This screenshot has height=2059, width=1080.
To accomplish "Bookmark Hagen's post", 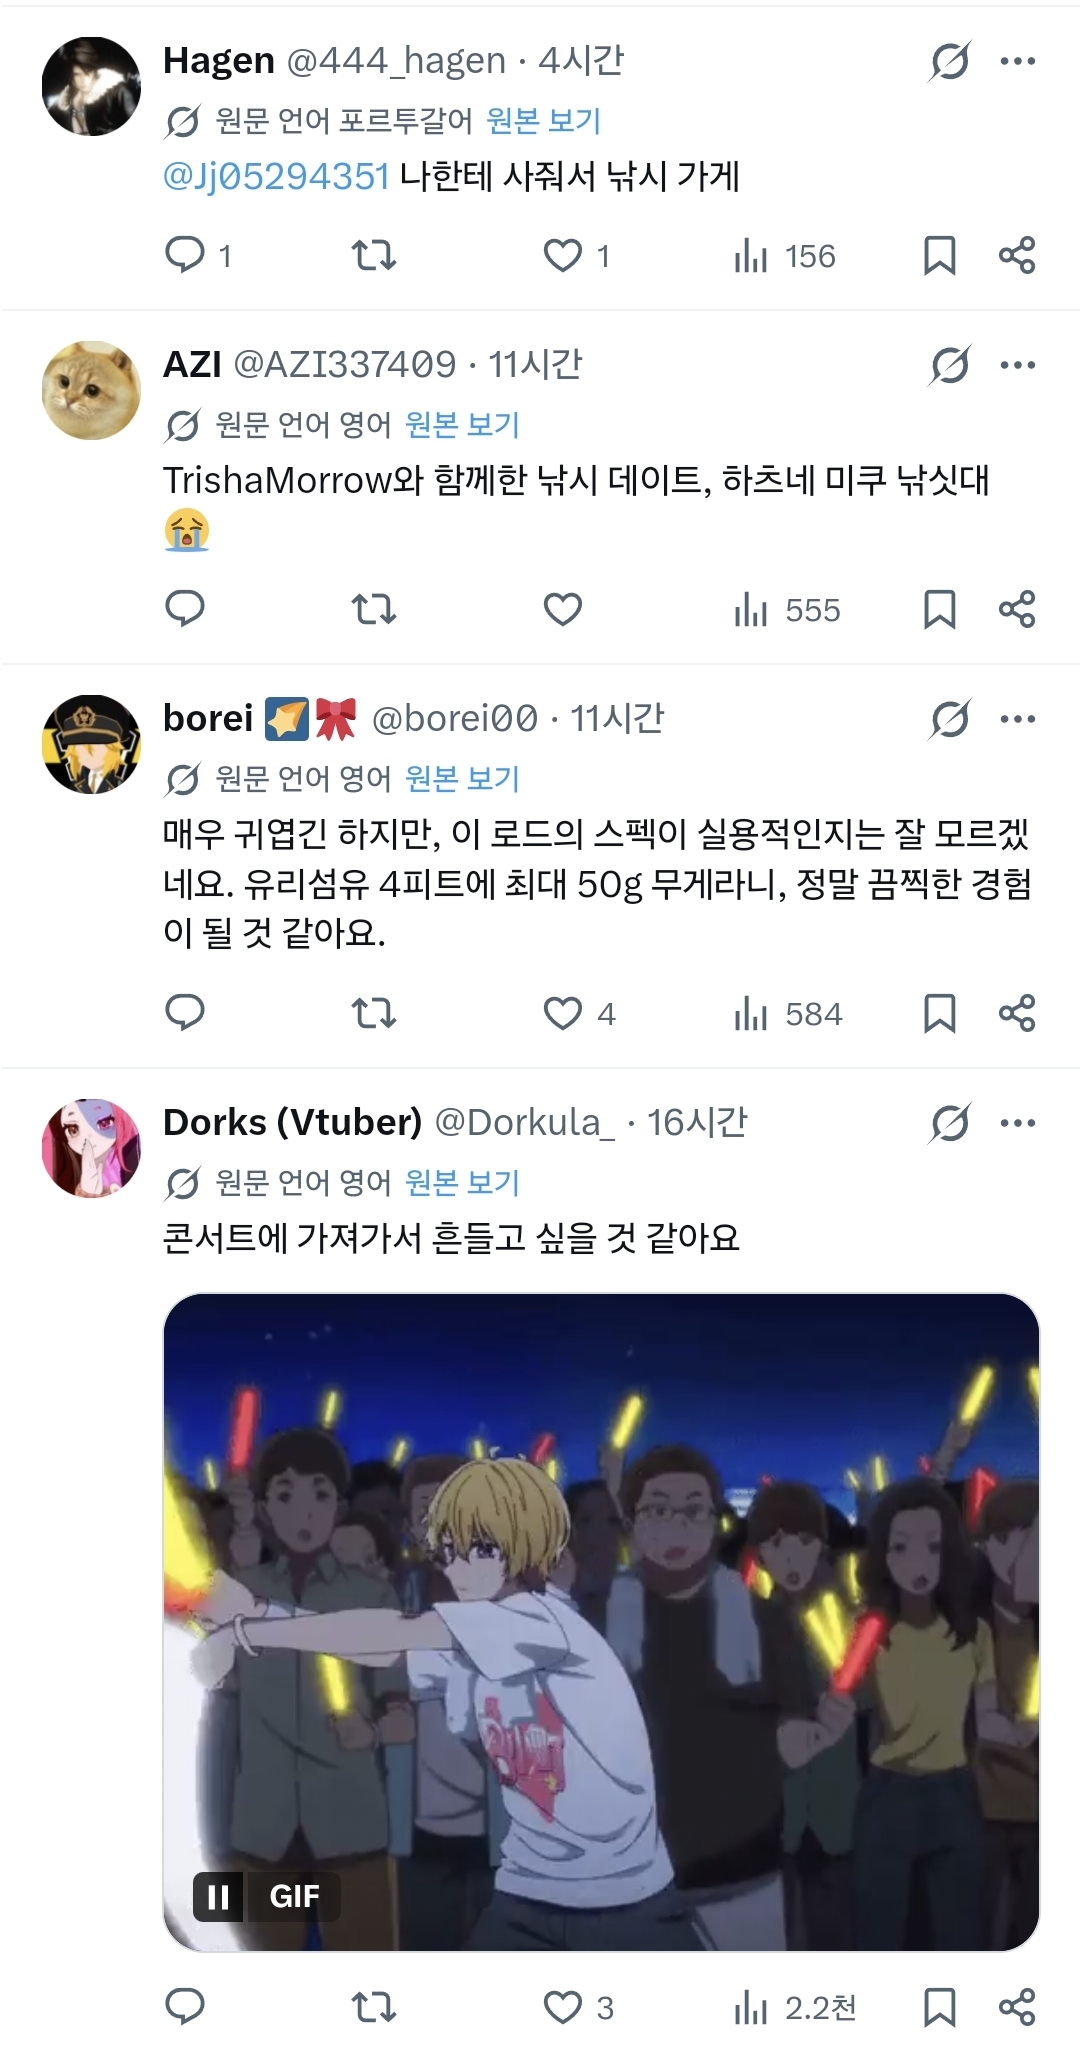I will pos(939,255).
